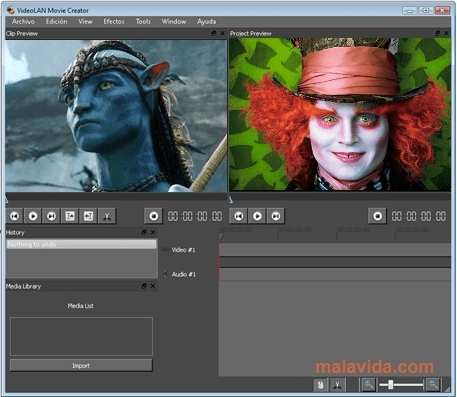Select the 'Nothing to undo' history entry
This screenshot has height=397, width=457.
coord(81,244)
